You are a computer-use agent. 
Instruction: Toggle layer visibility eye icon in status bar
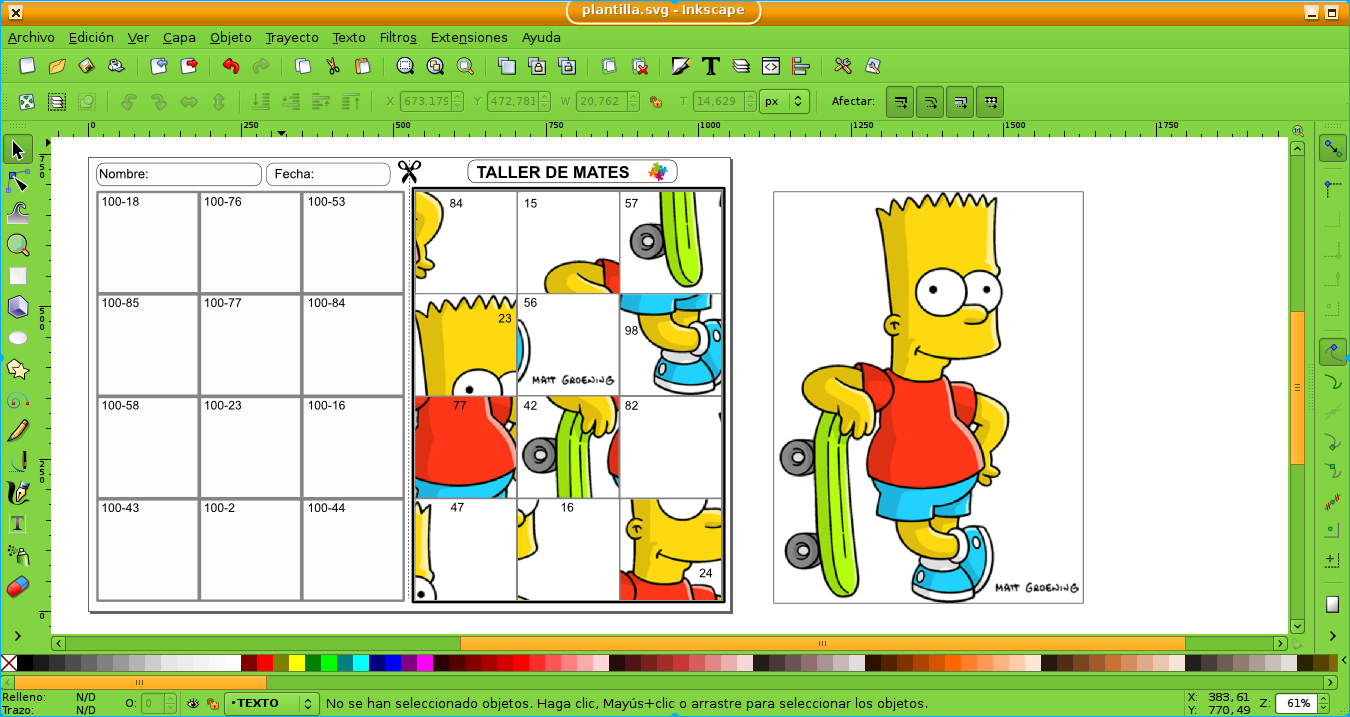coord(193,703)
